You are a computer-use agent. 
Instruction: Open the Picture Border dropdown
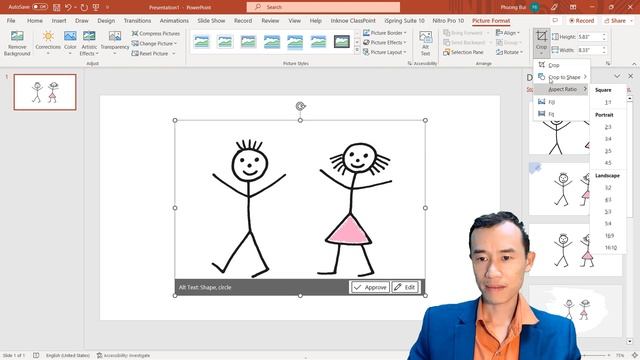384,33
